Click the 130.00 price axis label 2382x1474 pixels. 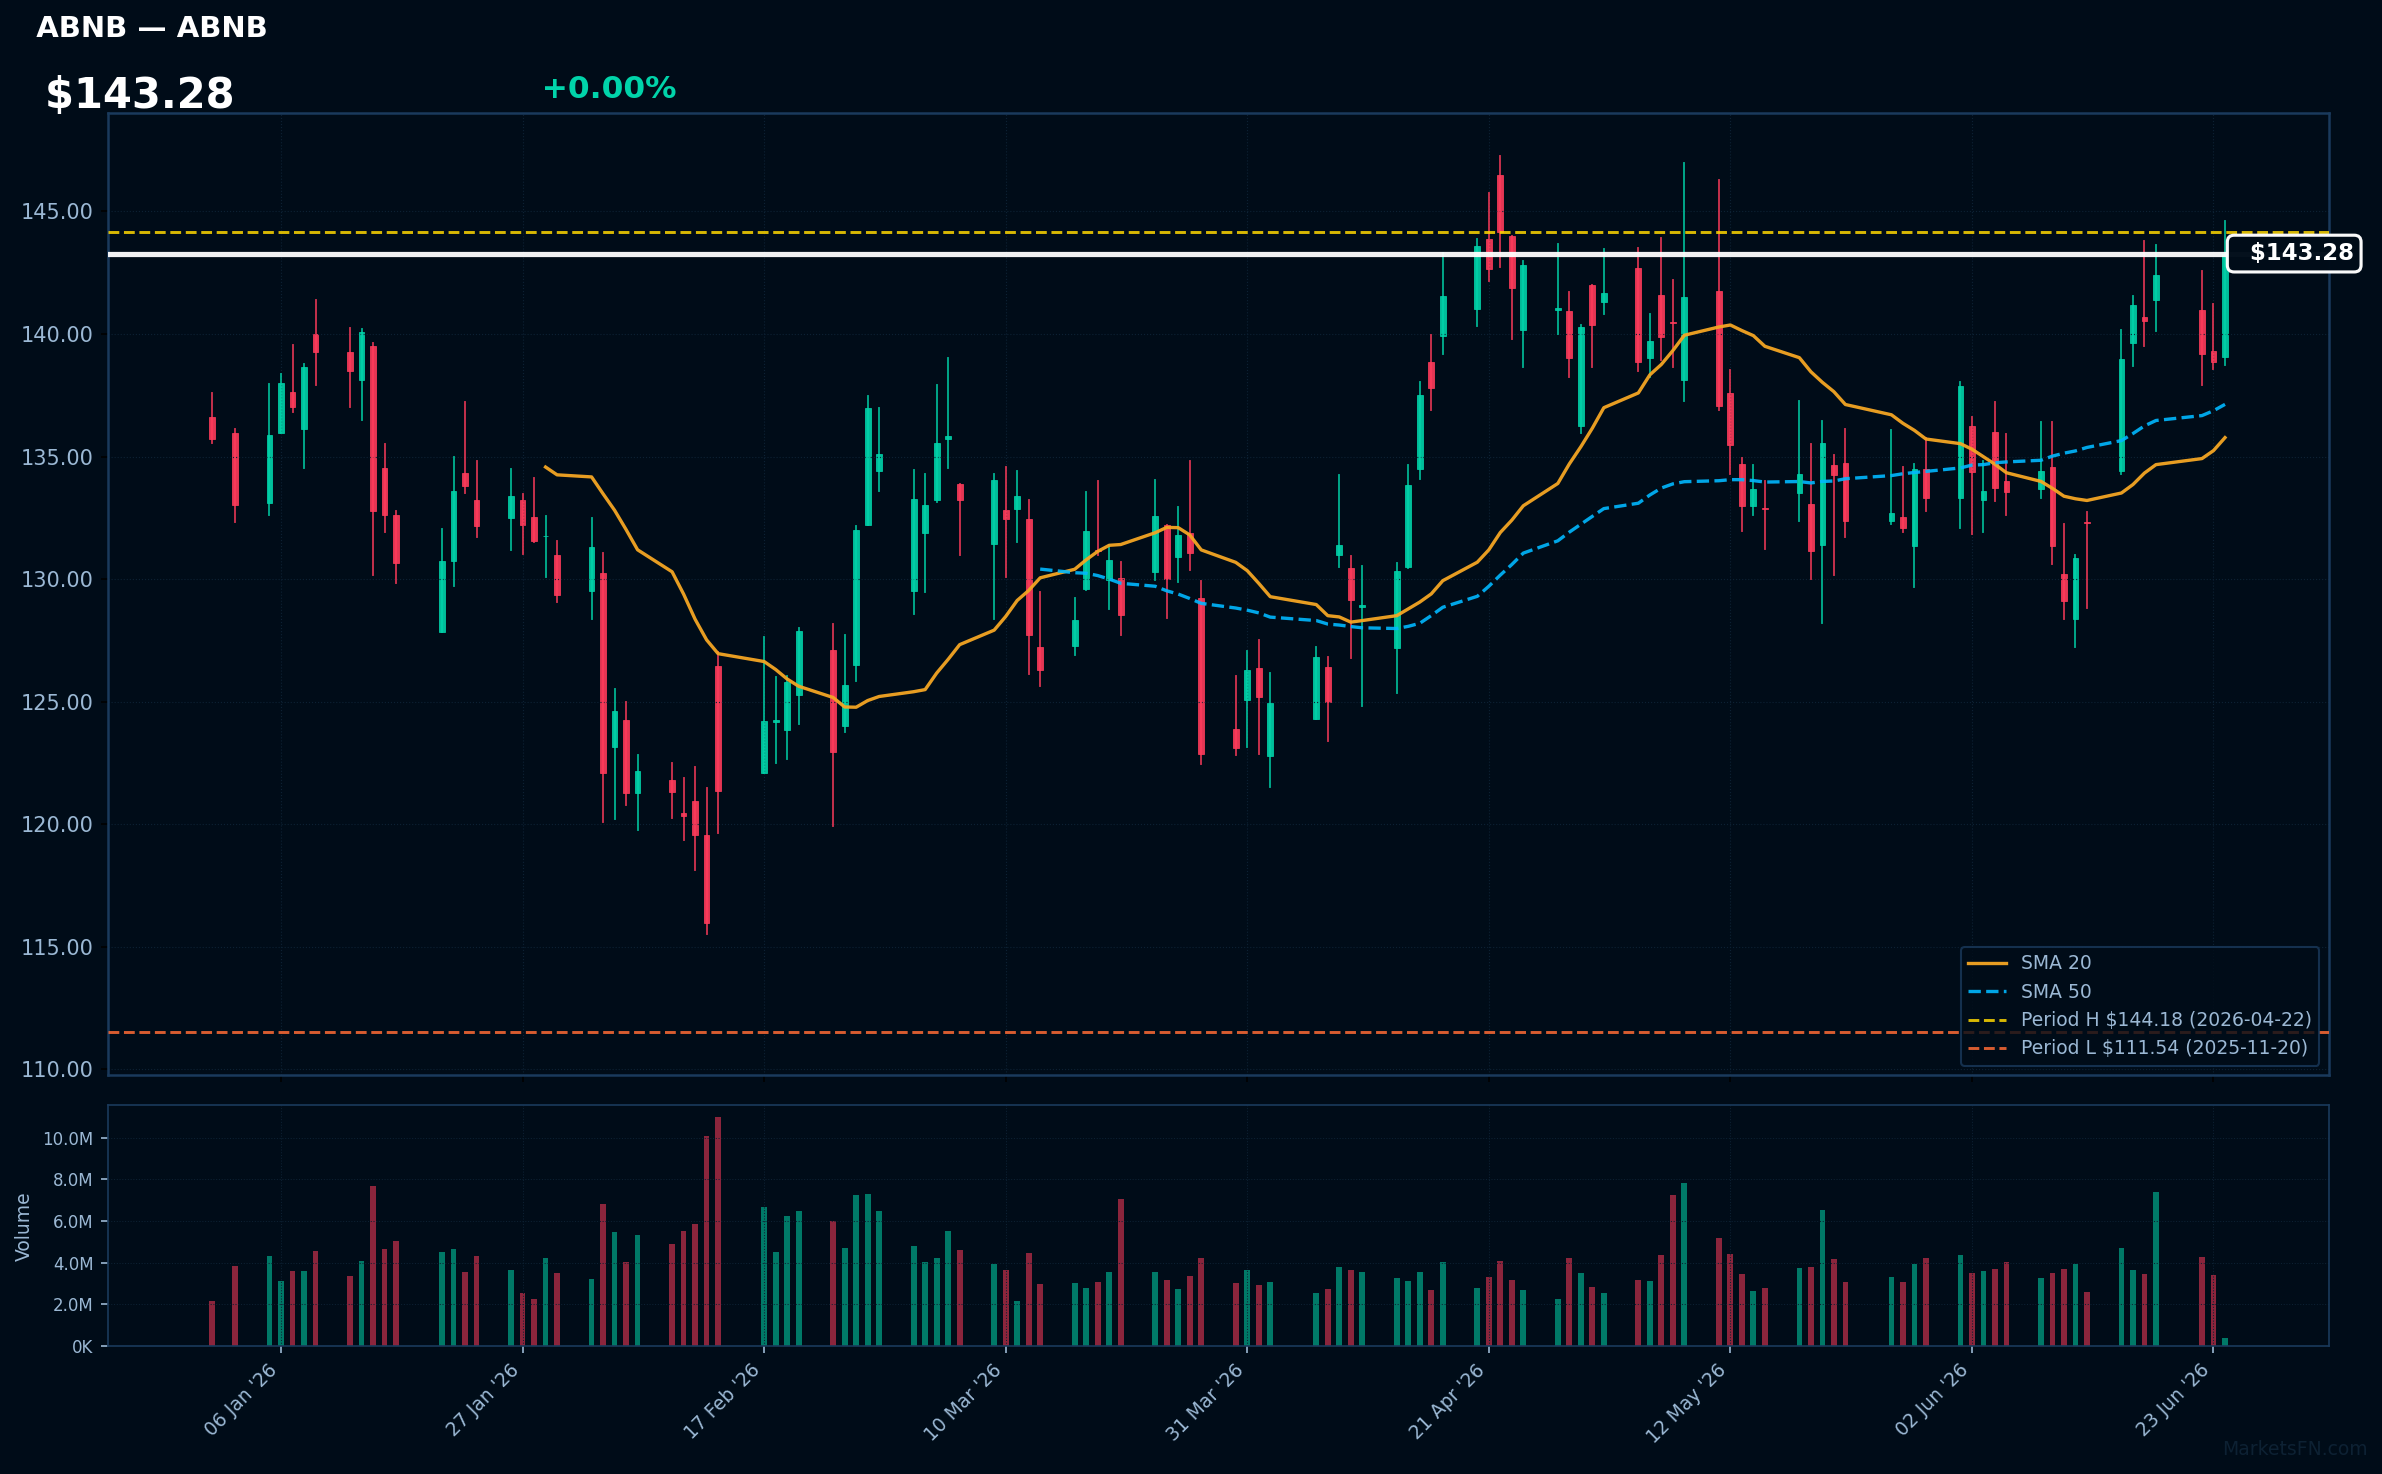(x=57, y=580)
